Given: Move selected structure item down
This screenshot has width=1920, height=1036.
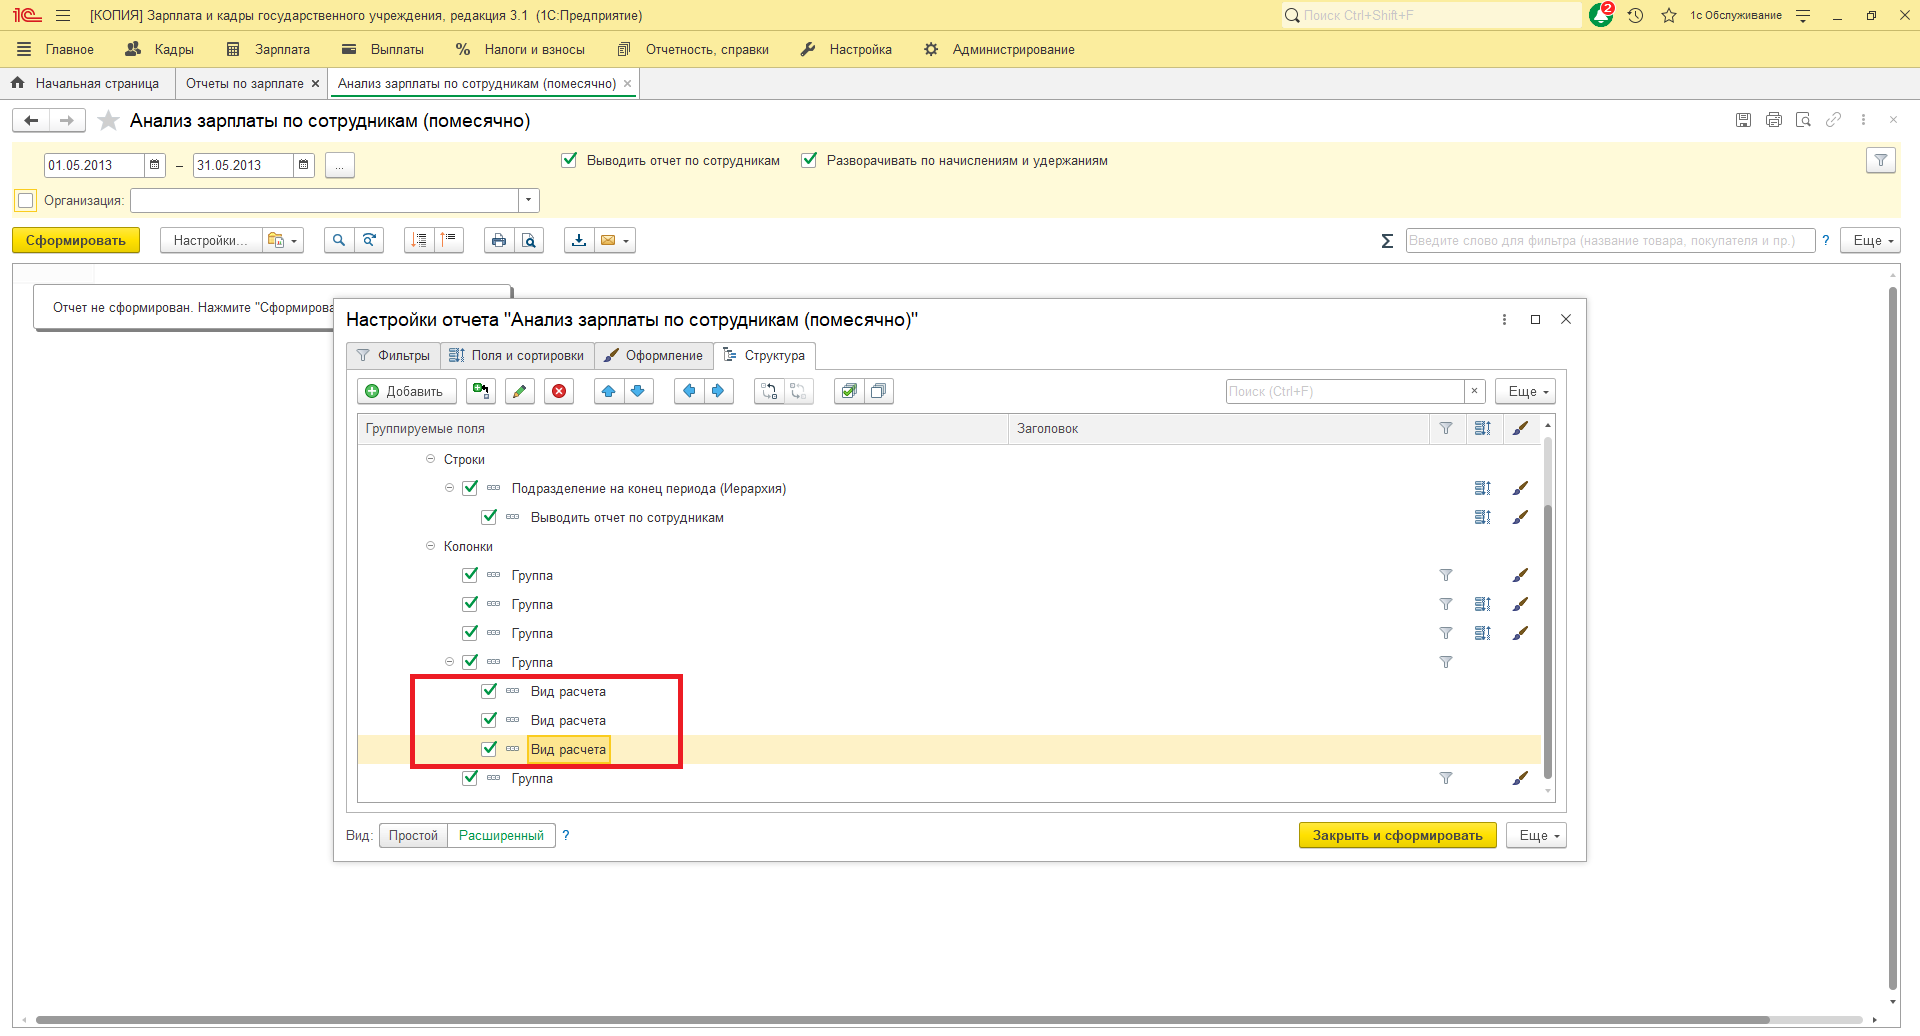Looking at the screenshot, I should tap(638, 391).
